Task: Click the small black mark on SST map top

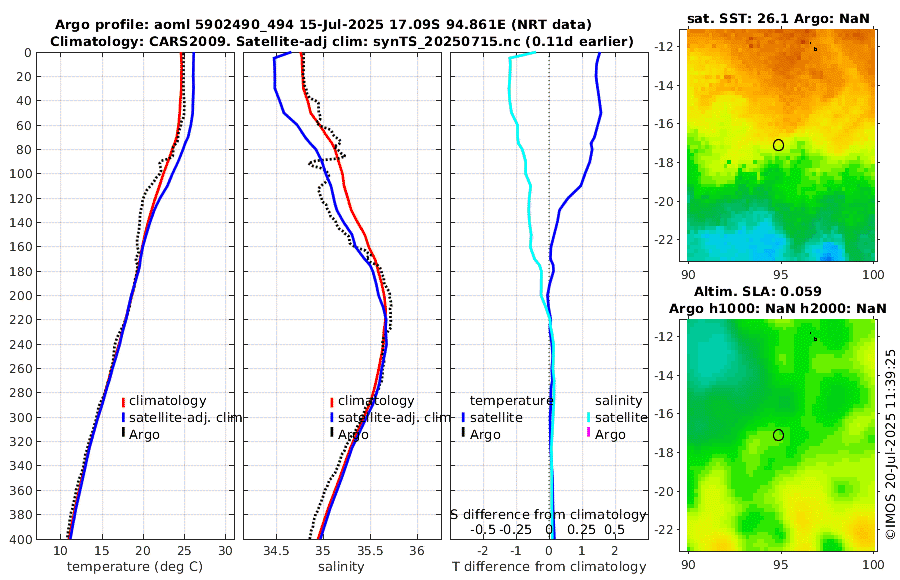Action: 814,48
